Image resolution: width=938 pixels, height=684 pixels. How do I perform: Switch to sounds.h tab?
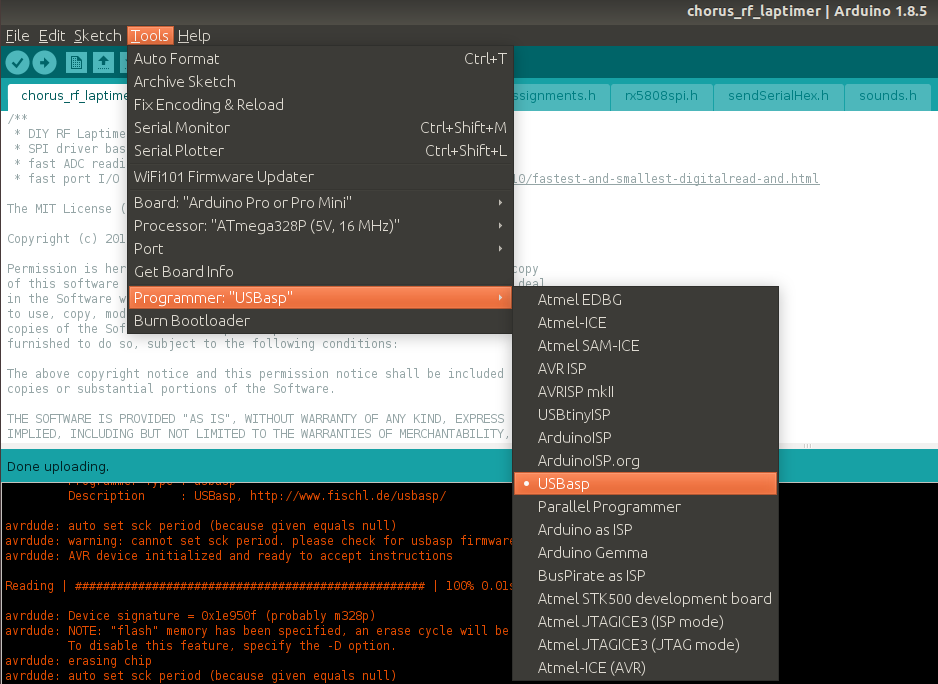point(887,96)
